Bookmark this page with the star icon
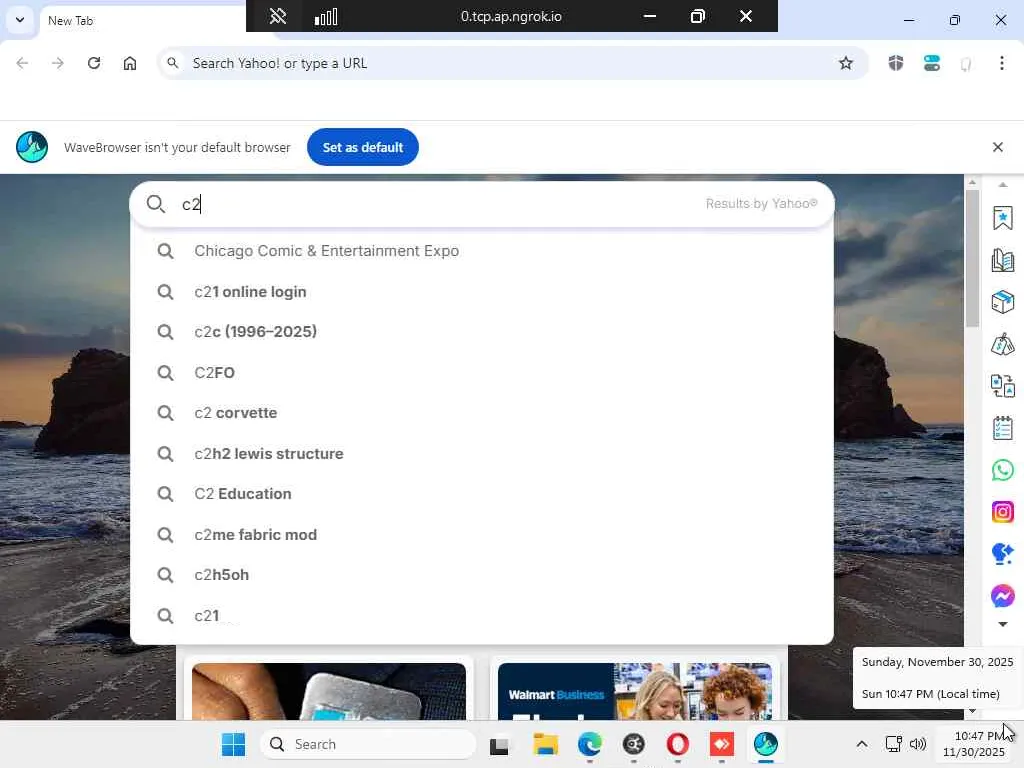 pos(846,63)
